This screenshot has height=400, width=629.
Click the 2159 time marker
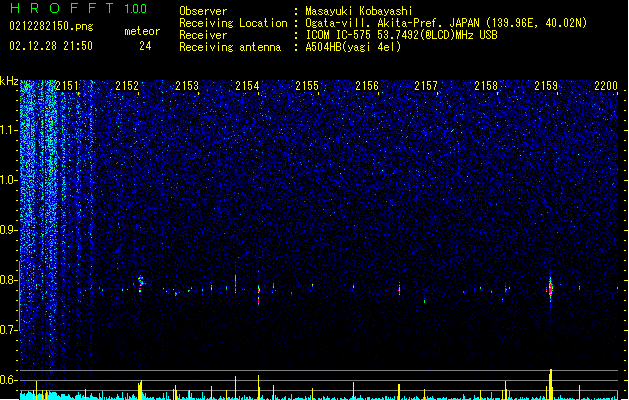coord(546,86)
